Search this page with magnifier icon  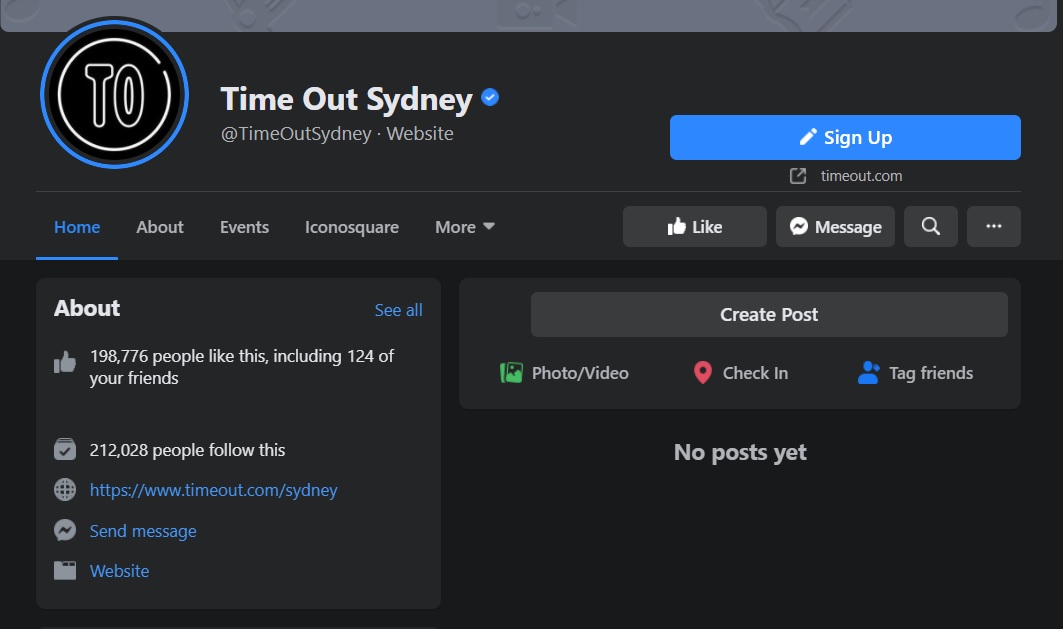tap(930, 226)
